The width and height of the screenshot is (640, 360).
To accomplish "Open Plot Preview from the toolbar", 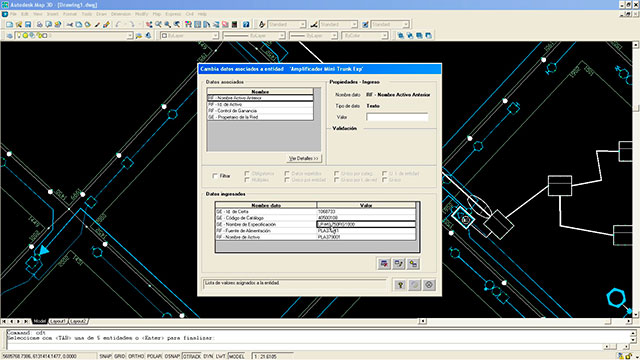I will click(x=48, y=24).
